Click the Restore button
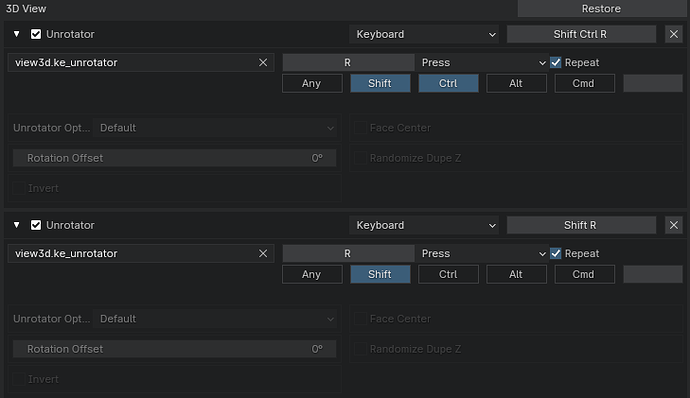The width and height of the screenshot is (690, 398). [602, 9]
